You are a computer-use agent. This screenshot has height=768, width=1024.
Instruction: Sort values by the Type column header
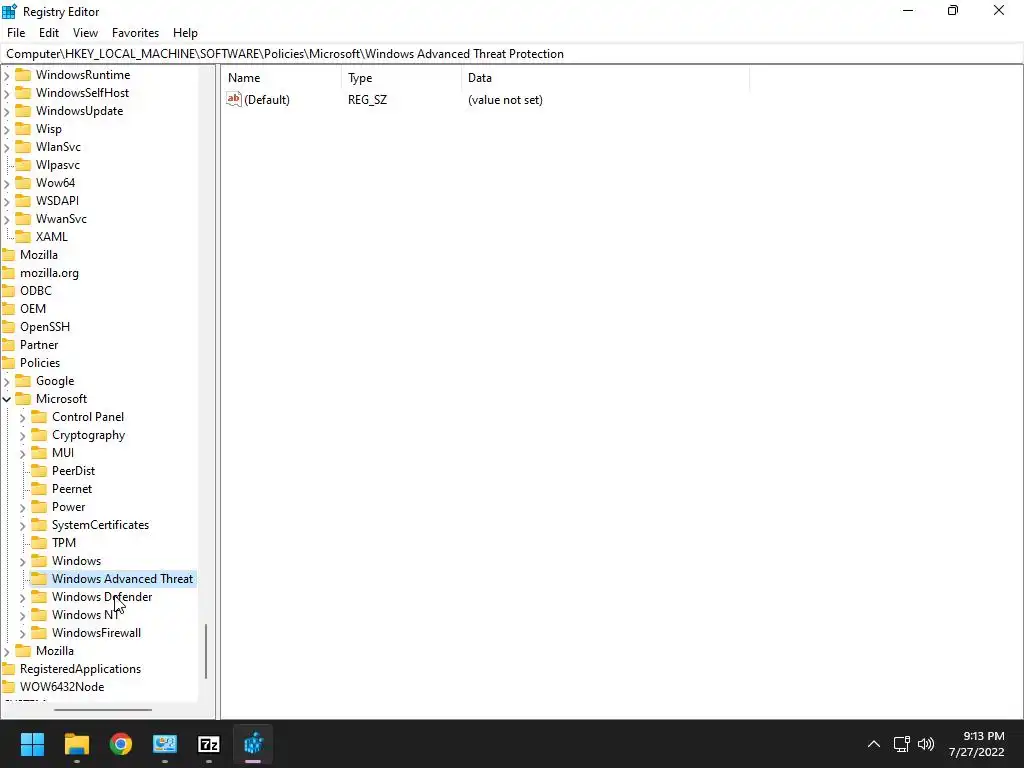coord(402,78)
